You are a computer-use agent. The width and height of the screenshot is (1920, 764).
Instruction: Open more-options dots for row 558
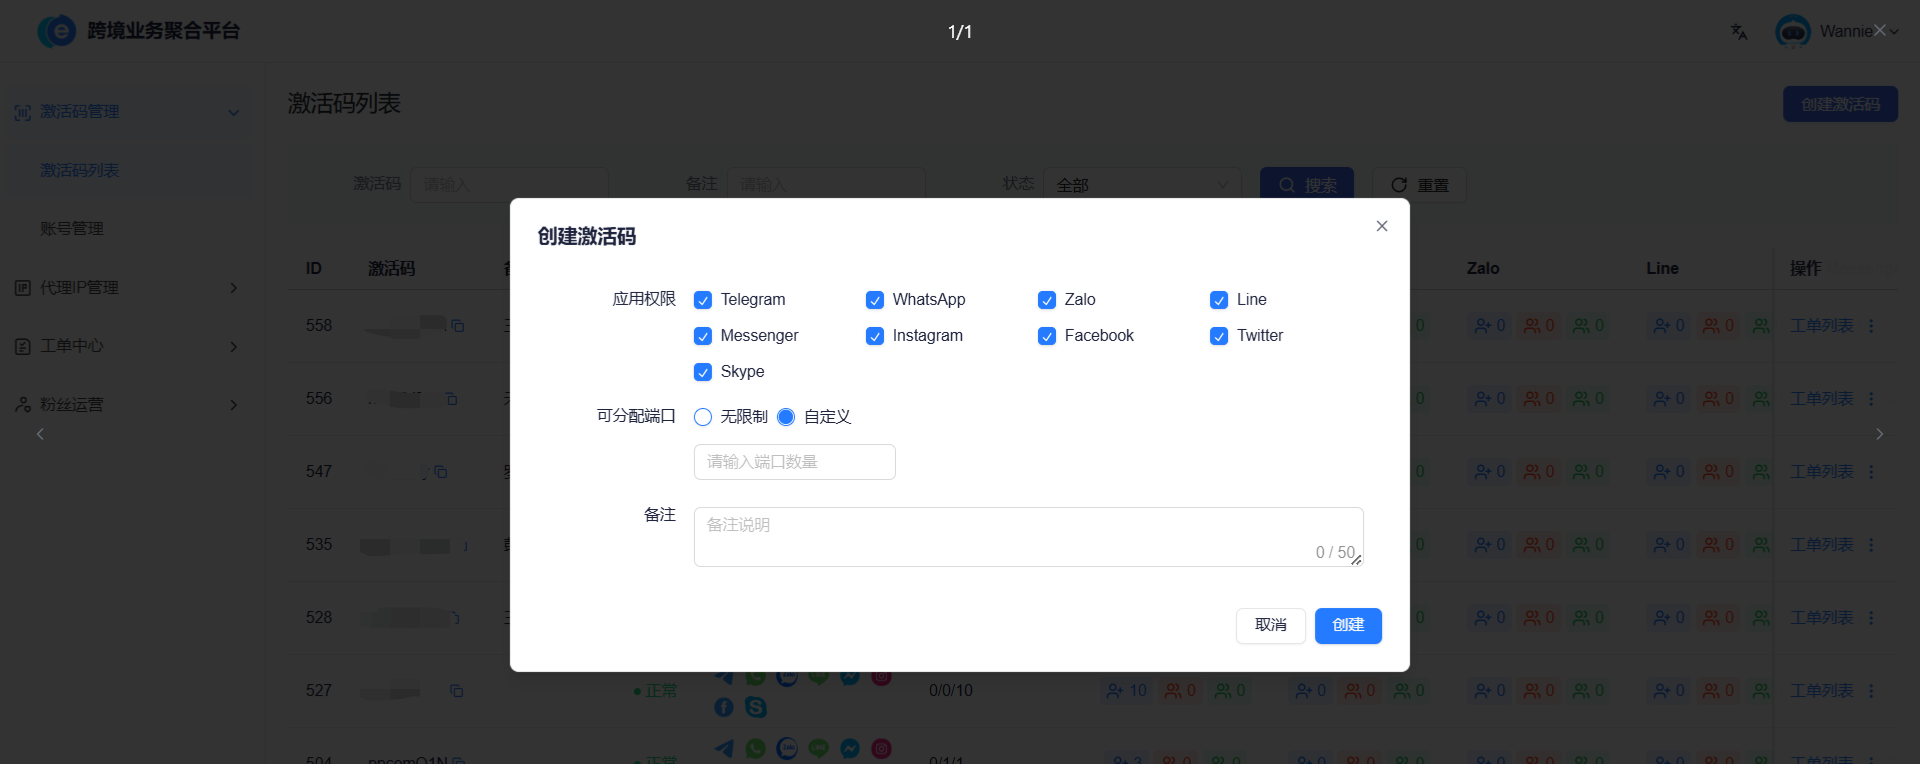click(1871, 326)
